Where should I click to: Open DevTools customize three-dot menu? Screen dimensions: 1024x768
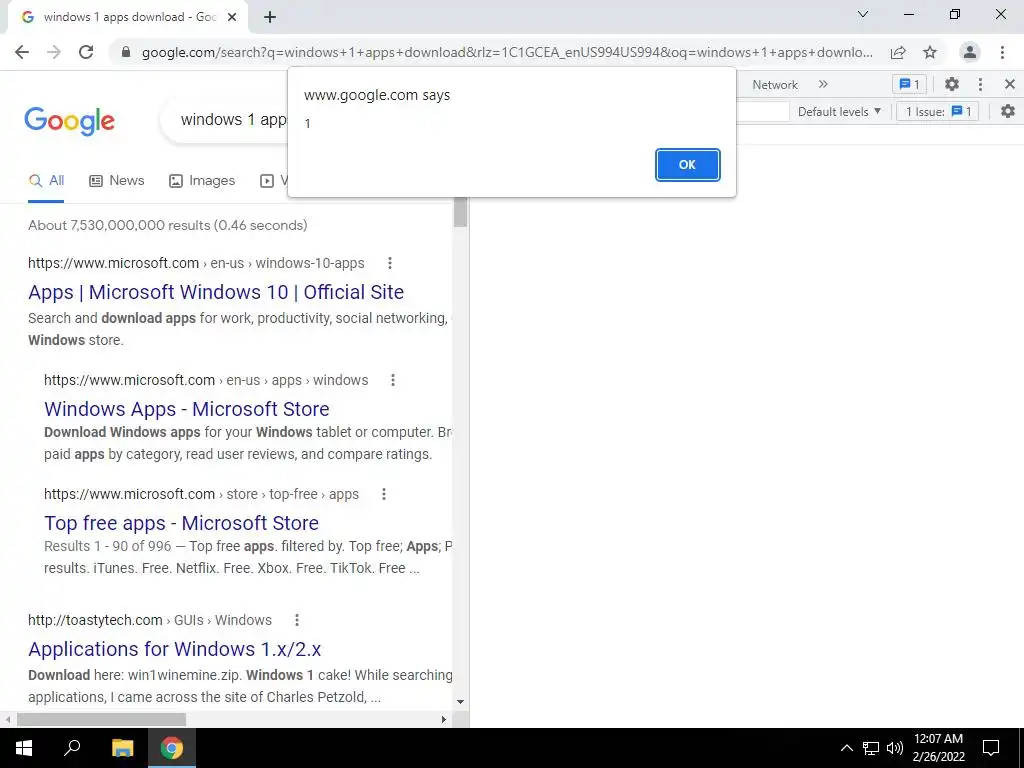point(980,84)
